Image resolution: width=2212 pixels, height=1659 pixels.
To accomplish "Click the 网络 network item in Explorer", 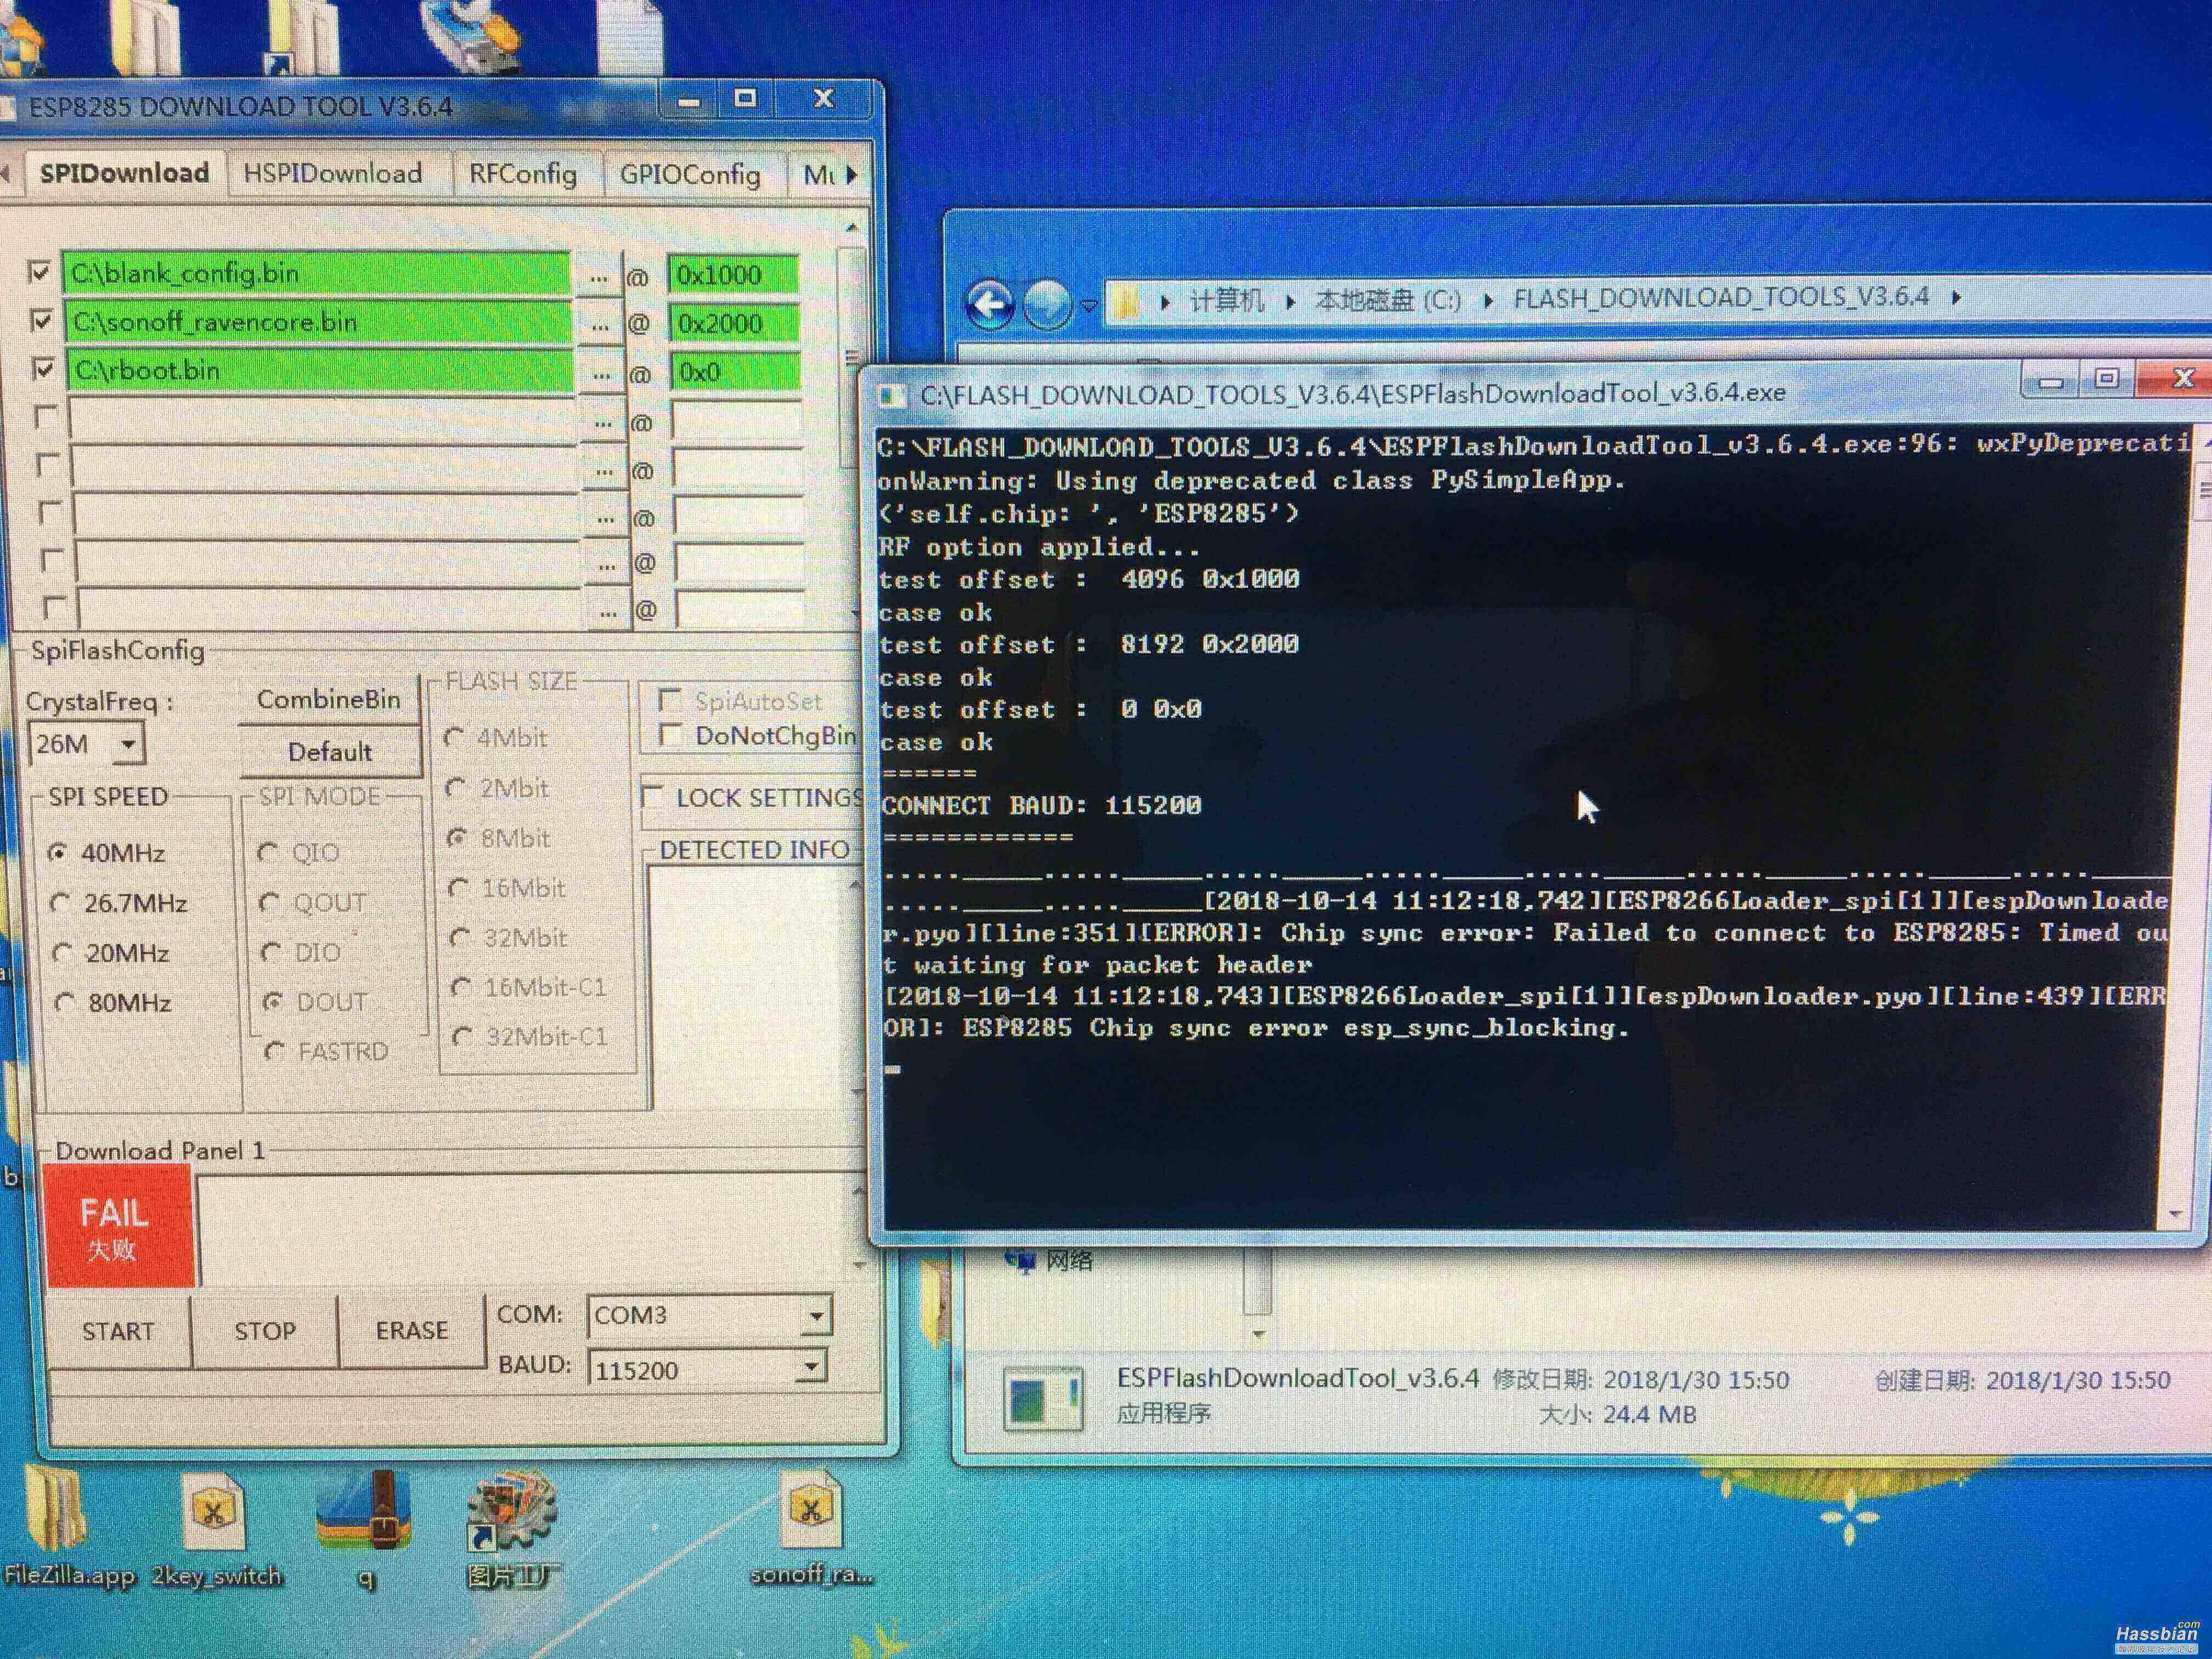I will point(1050,1261).
